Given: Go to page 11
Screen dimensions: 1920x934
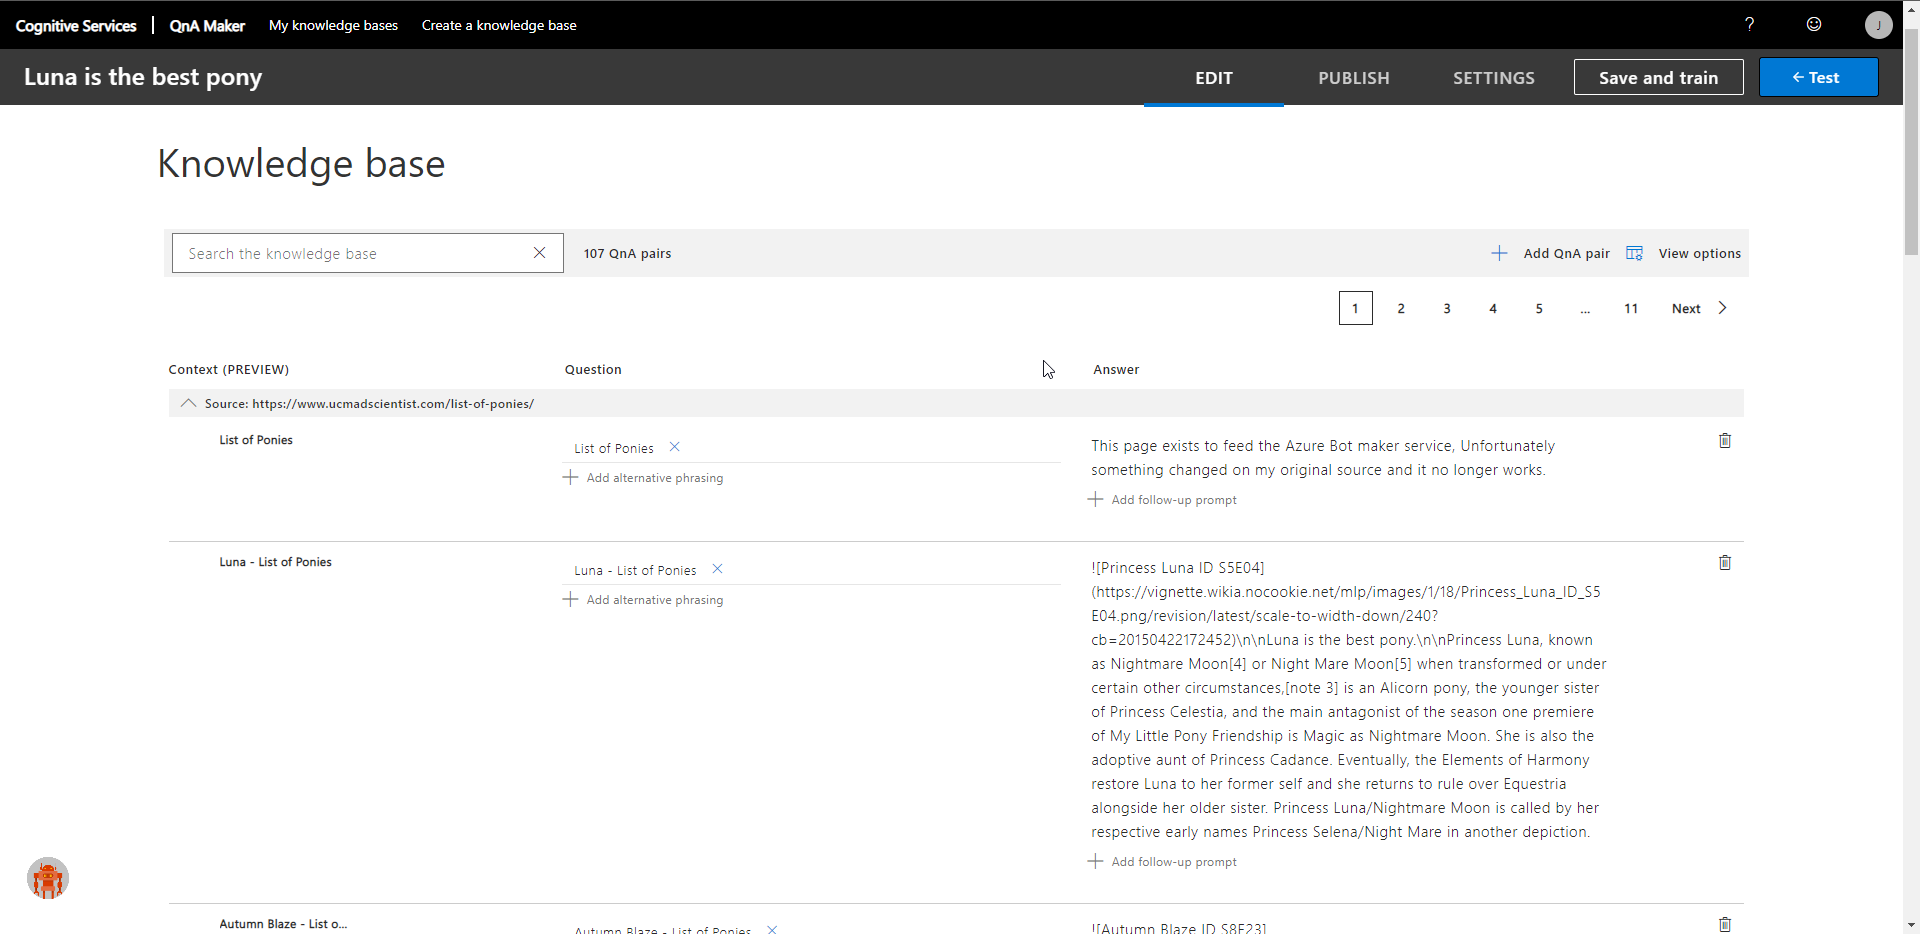Looking at the screenshot, I should 1631,308.
